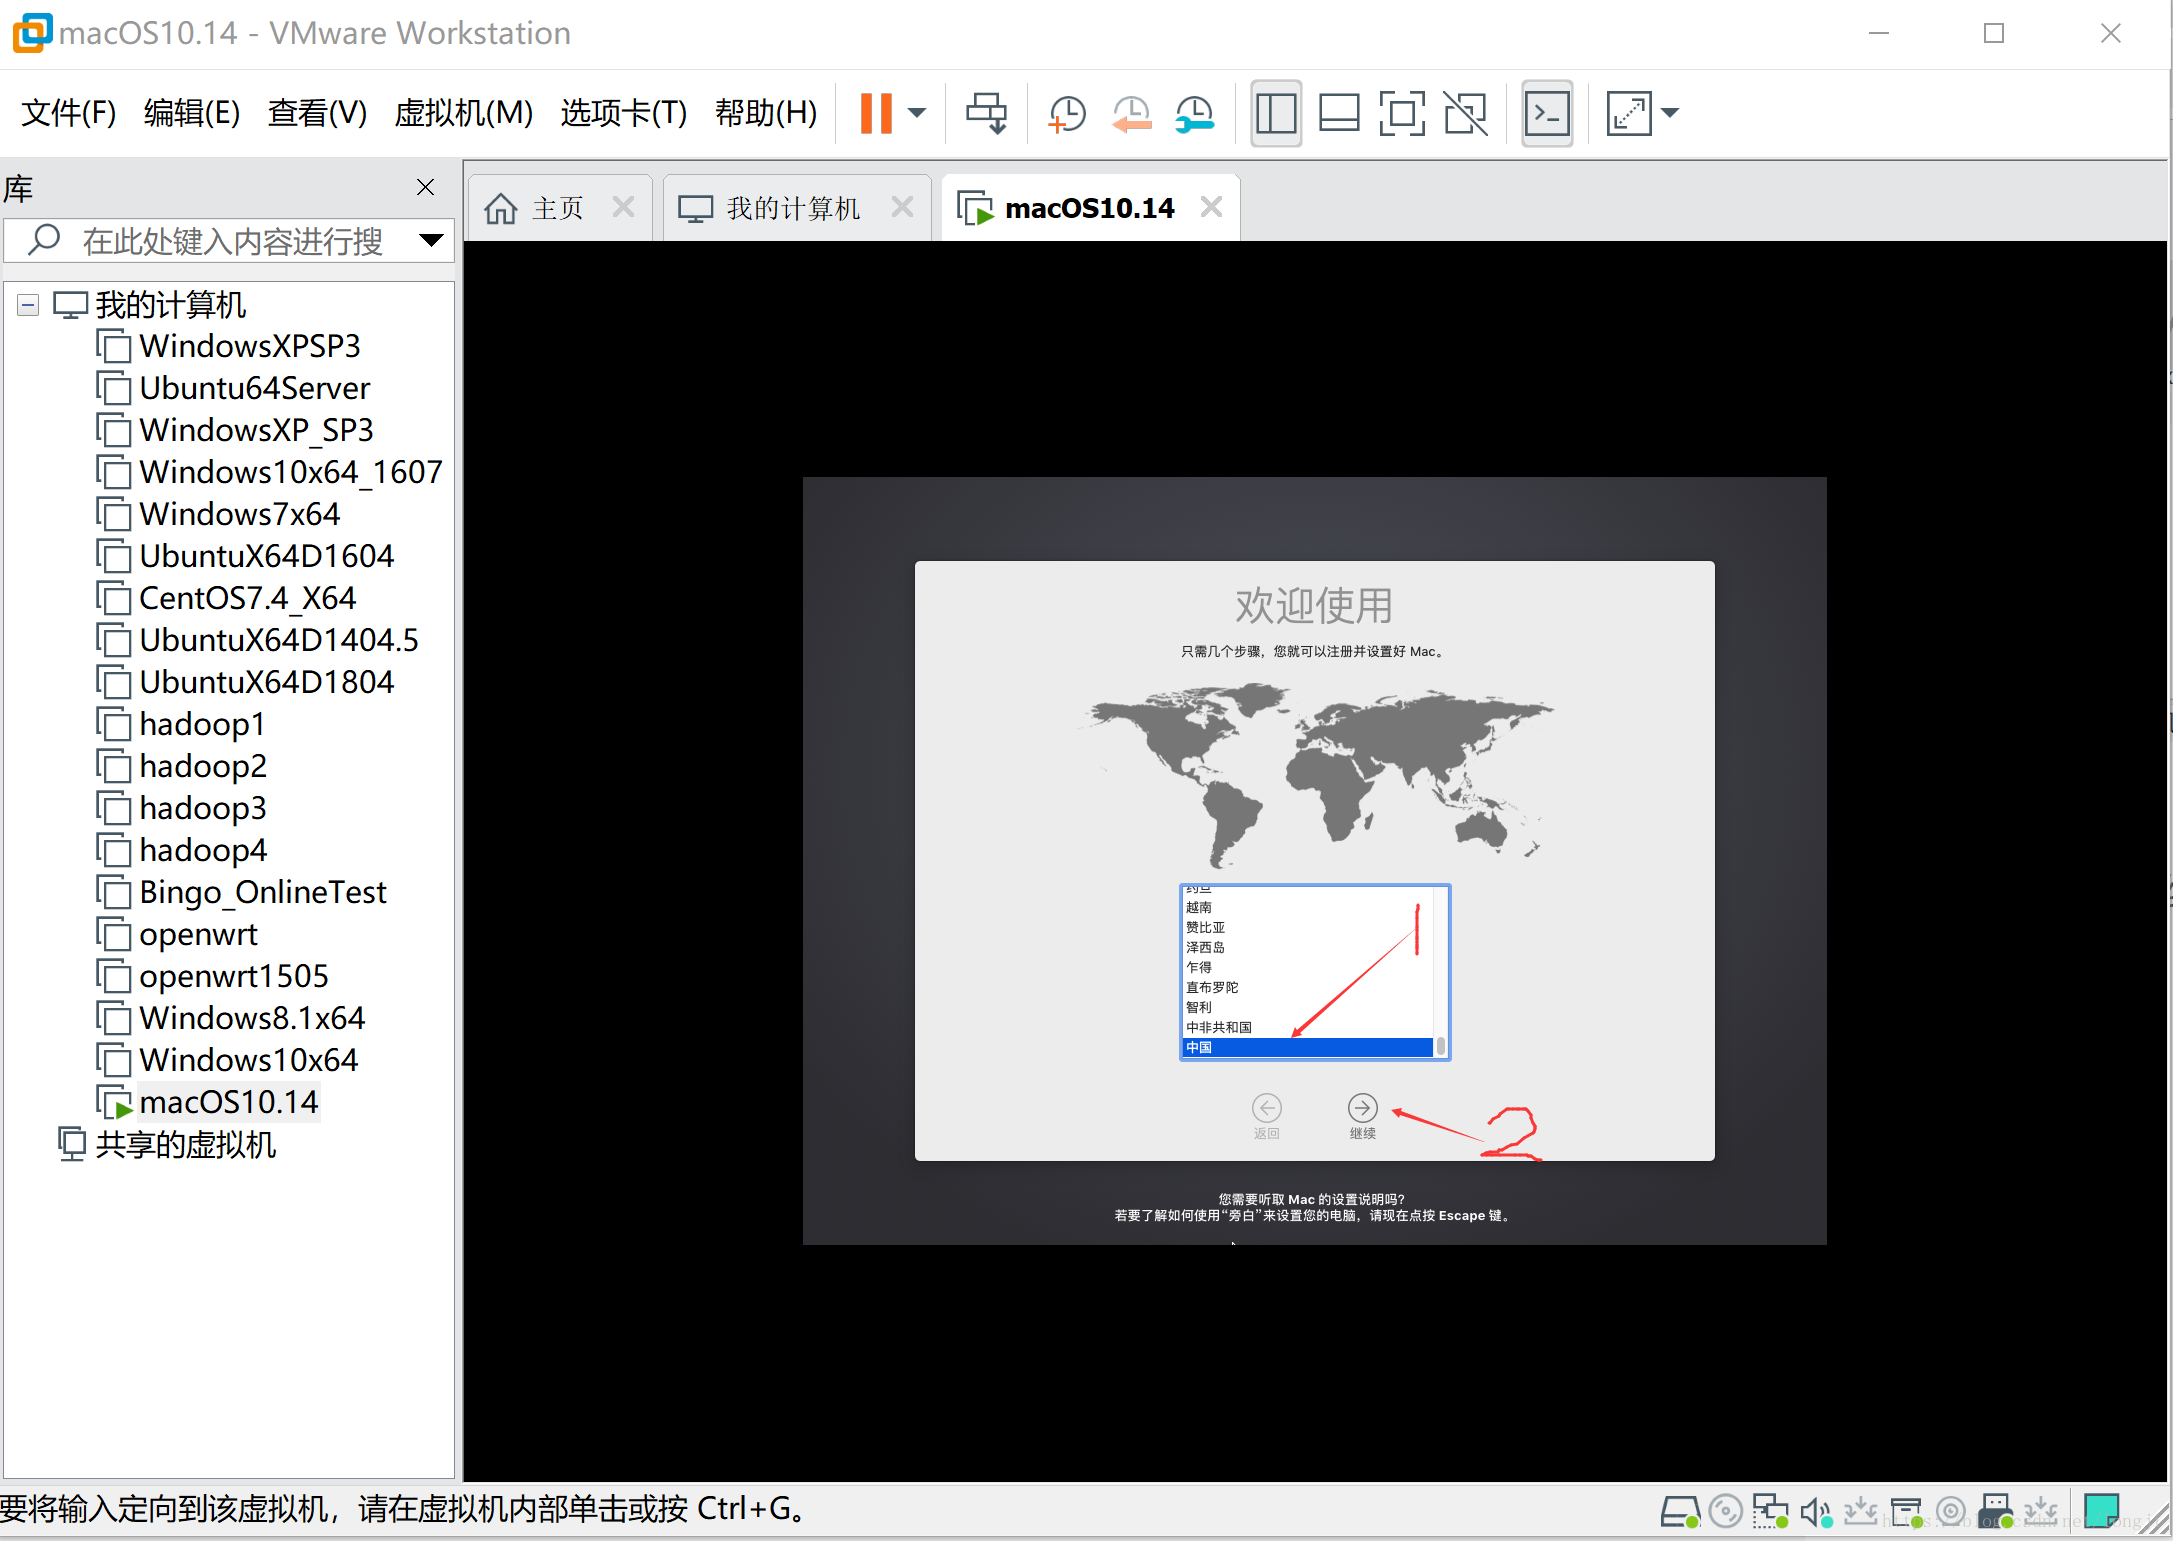Click the webcam device status icon
This screenshot has width=2173, height=1541.
1951,1511
